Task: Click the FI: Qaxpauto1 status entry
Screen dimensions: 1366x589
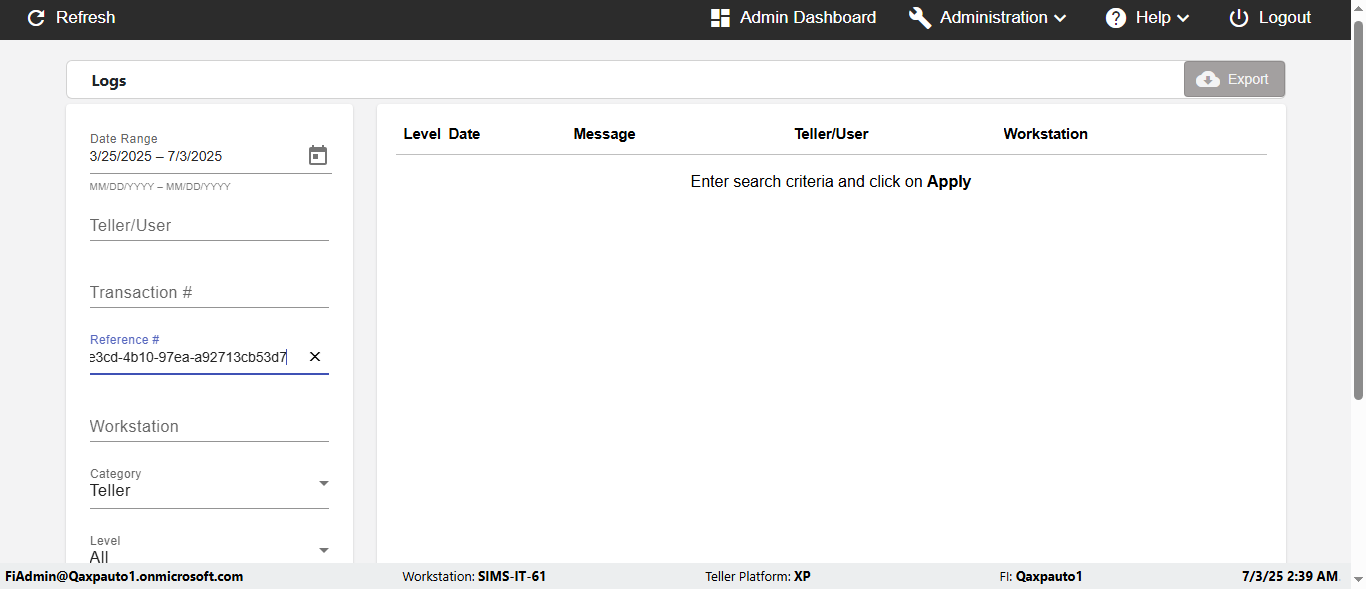Action: pos(1040,577)
